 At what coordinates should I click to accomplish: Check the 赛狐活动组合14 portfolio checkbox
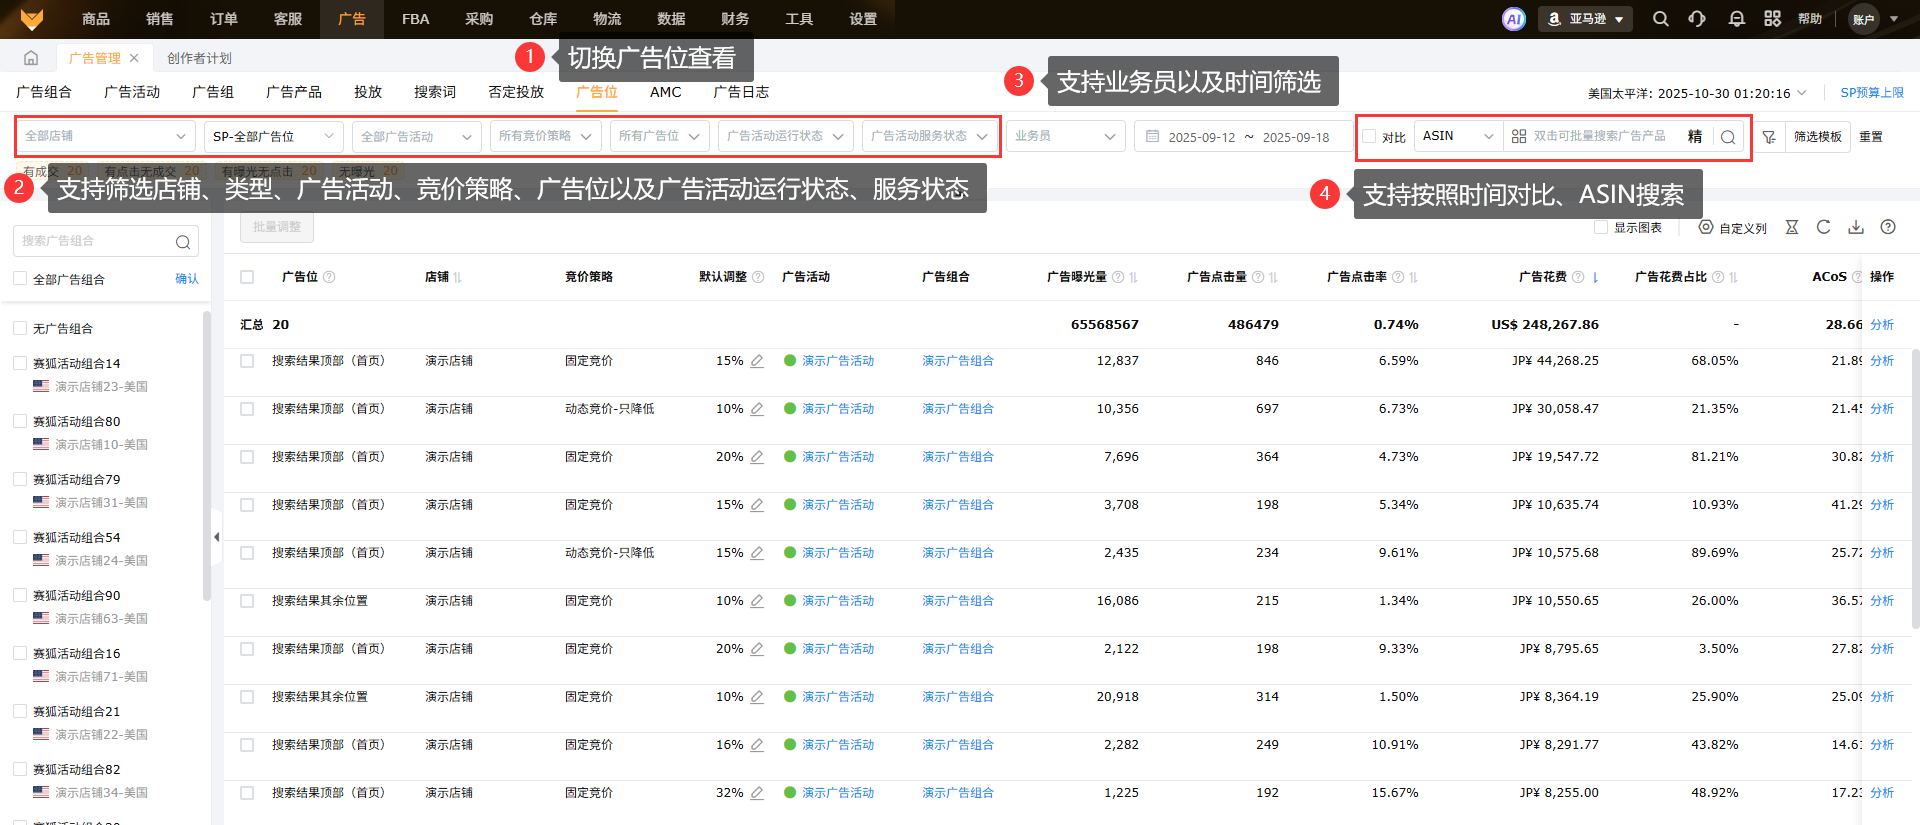(x=20, y=364)
